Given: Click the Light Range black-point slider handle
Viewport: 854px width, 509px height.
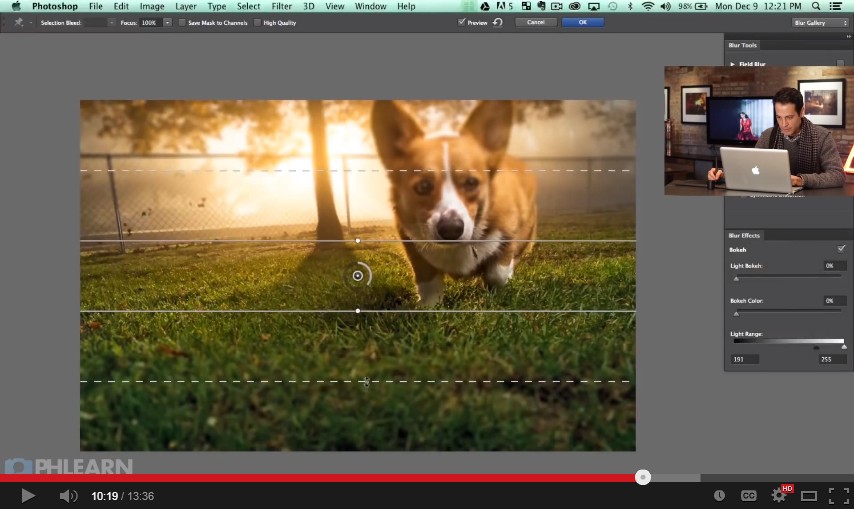Looking at the screenshot, I should pyautogui.click(x=816, y=347).
